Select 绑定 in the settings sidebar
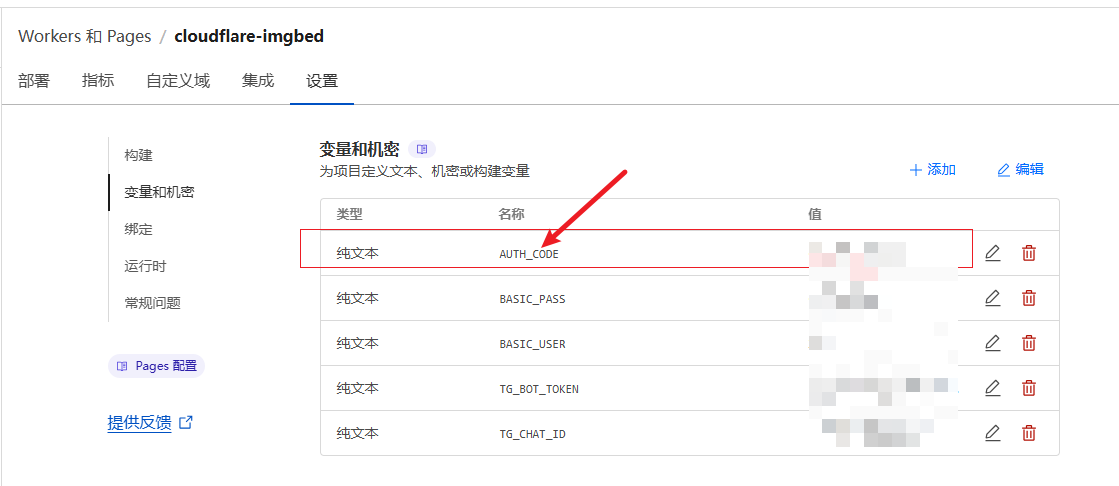 click(138, 229)
